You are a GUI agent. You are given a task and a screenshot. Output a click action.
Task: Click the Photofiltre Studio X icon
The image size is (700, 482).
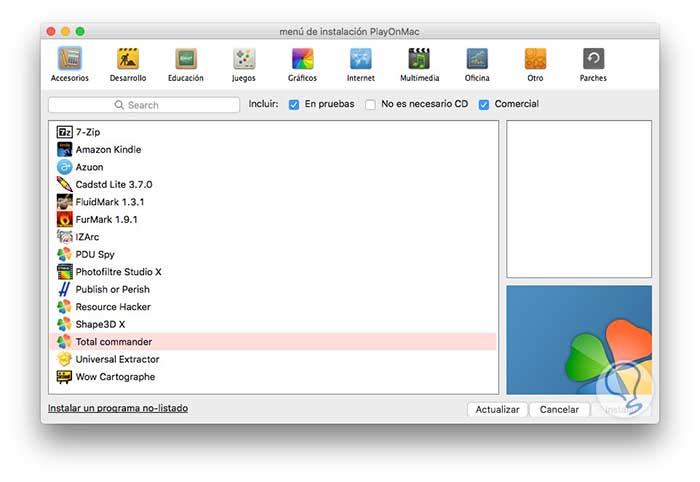click(64, 272)
